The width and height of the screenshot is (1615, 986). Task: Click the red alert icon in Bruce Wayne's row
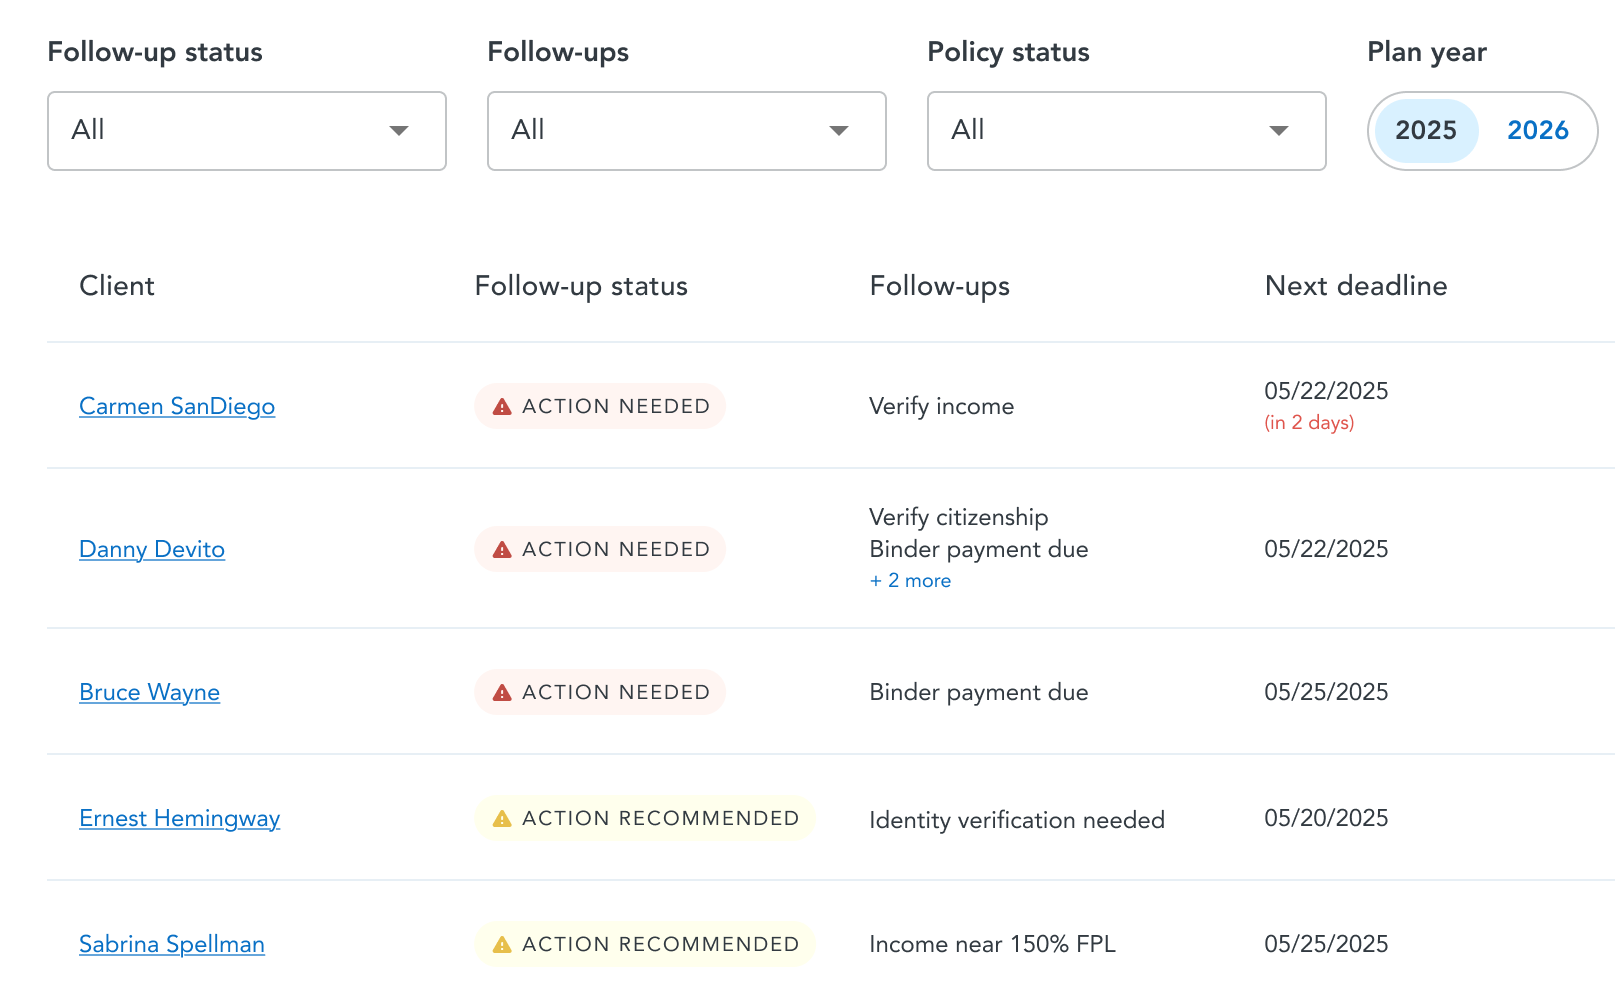(x=502, y=693)
